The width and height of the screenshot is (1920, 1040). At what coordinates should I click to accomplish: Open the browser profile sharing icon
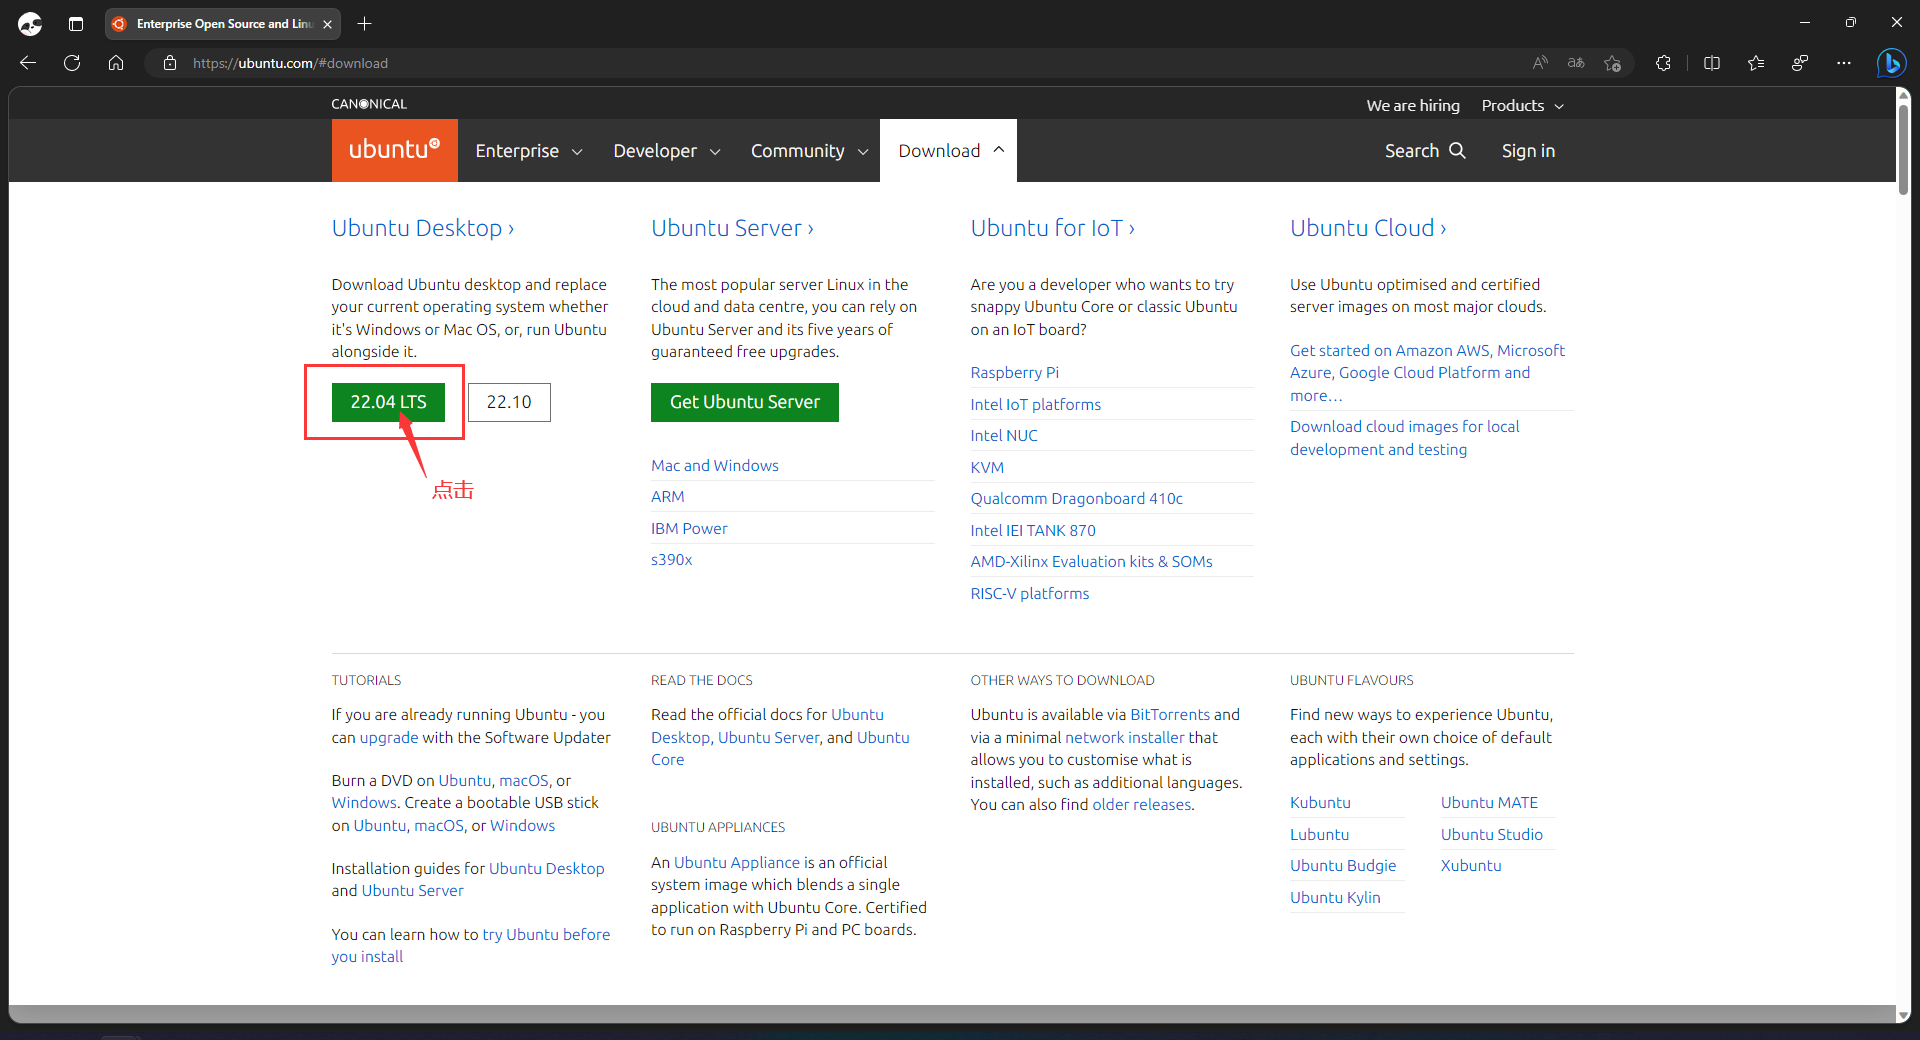point(1800,63)
